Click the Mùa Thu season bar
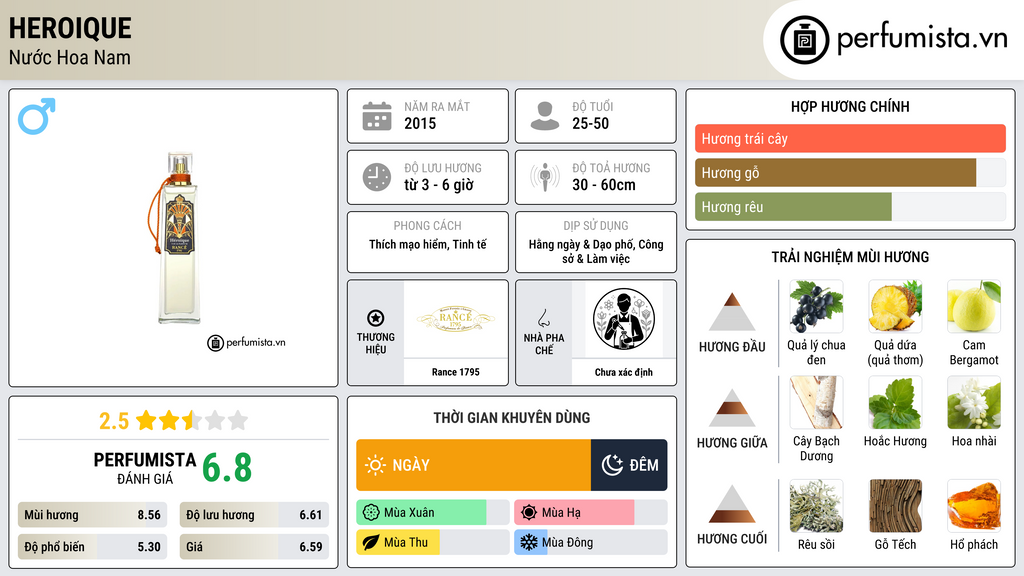 [432, 542]
